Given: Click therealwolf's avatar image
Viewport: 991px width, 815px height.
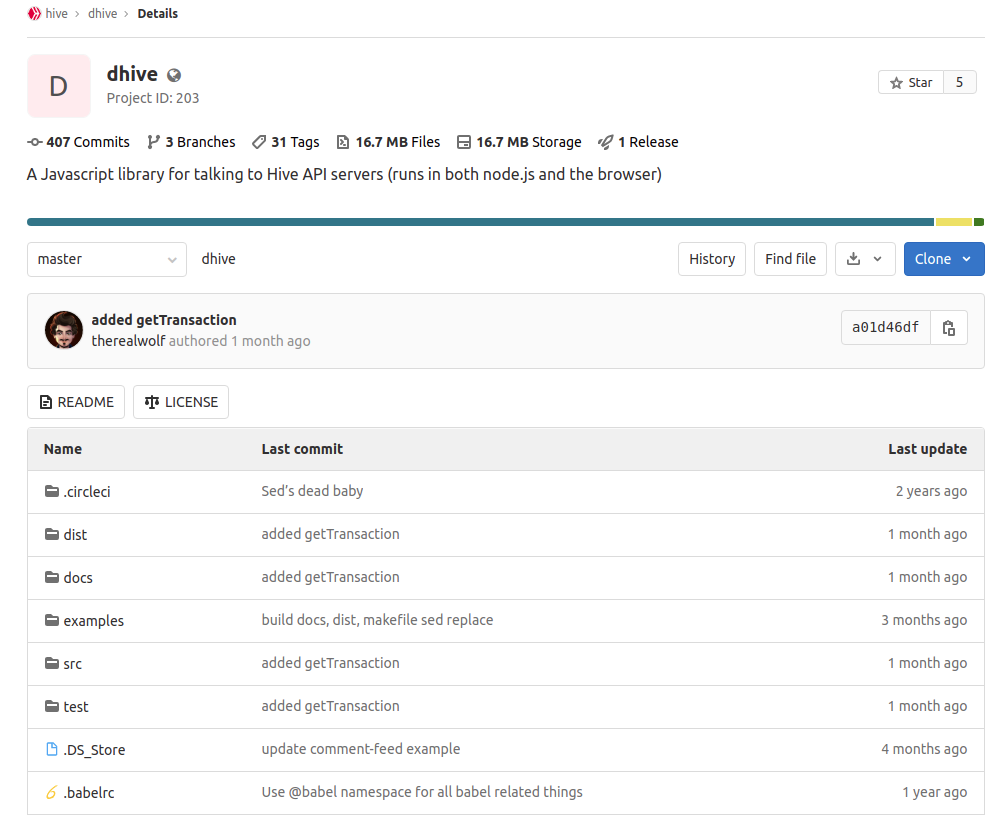Looking at the screenshot, I should point(64,330).
